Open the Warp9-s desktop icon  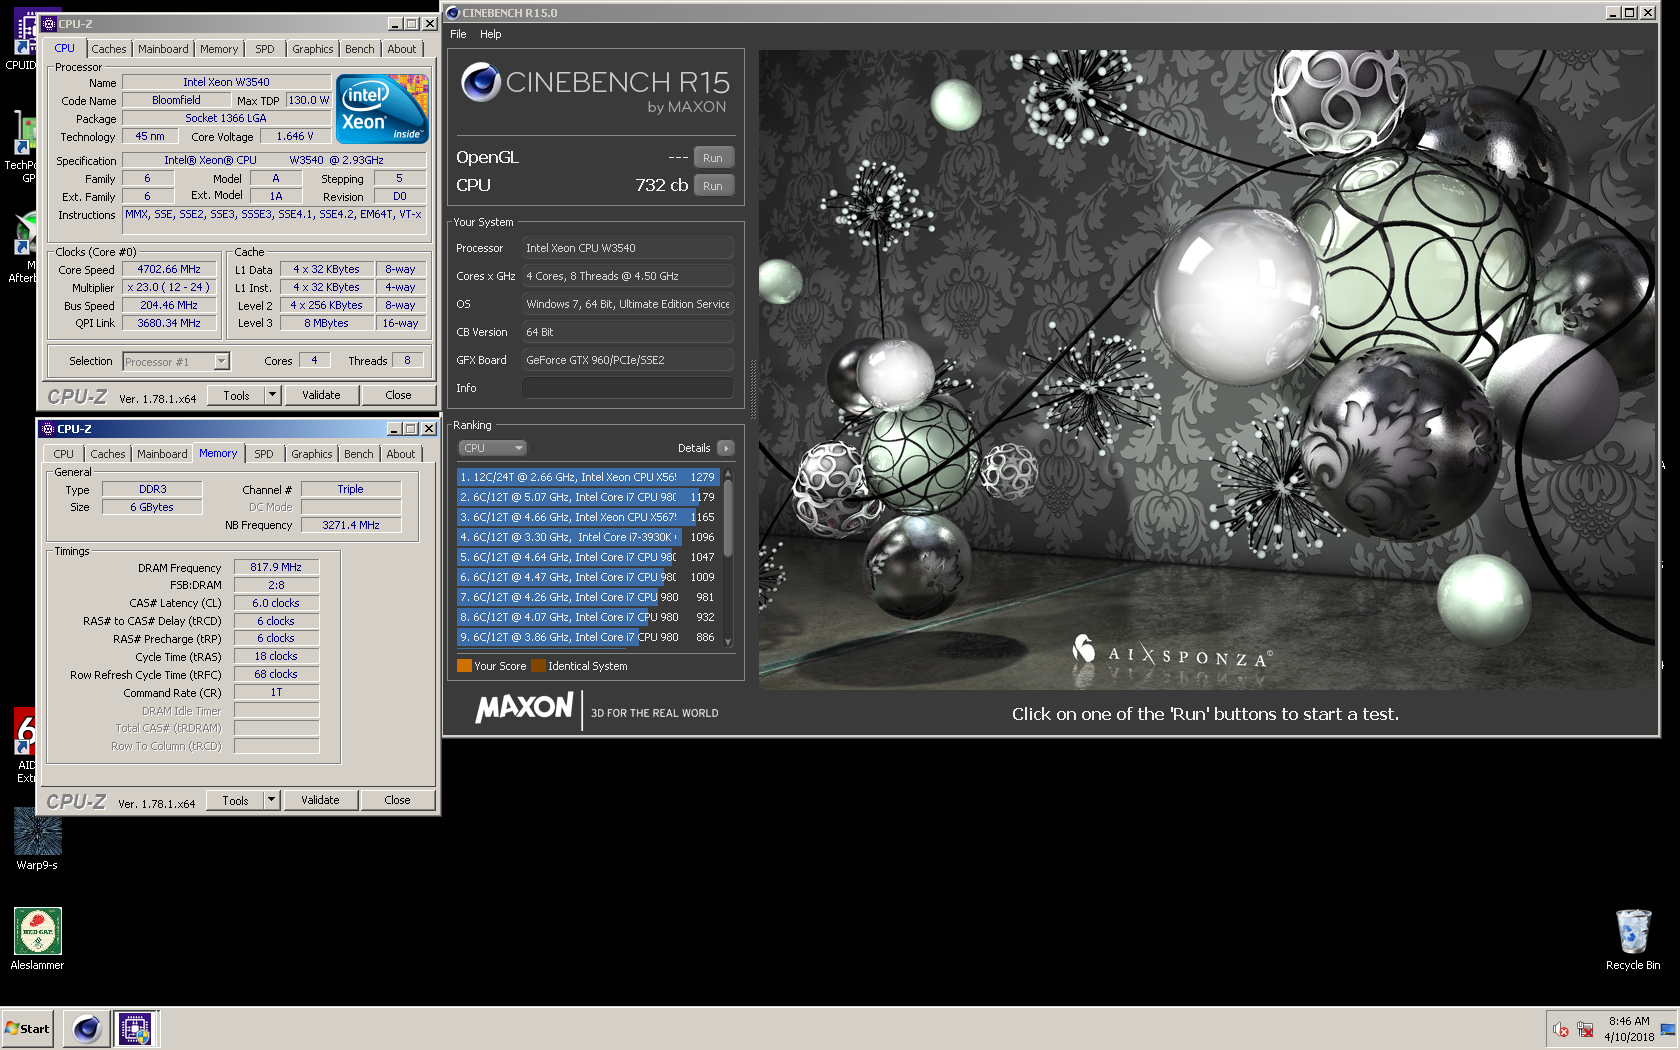[x=37, y=839]
